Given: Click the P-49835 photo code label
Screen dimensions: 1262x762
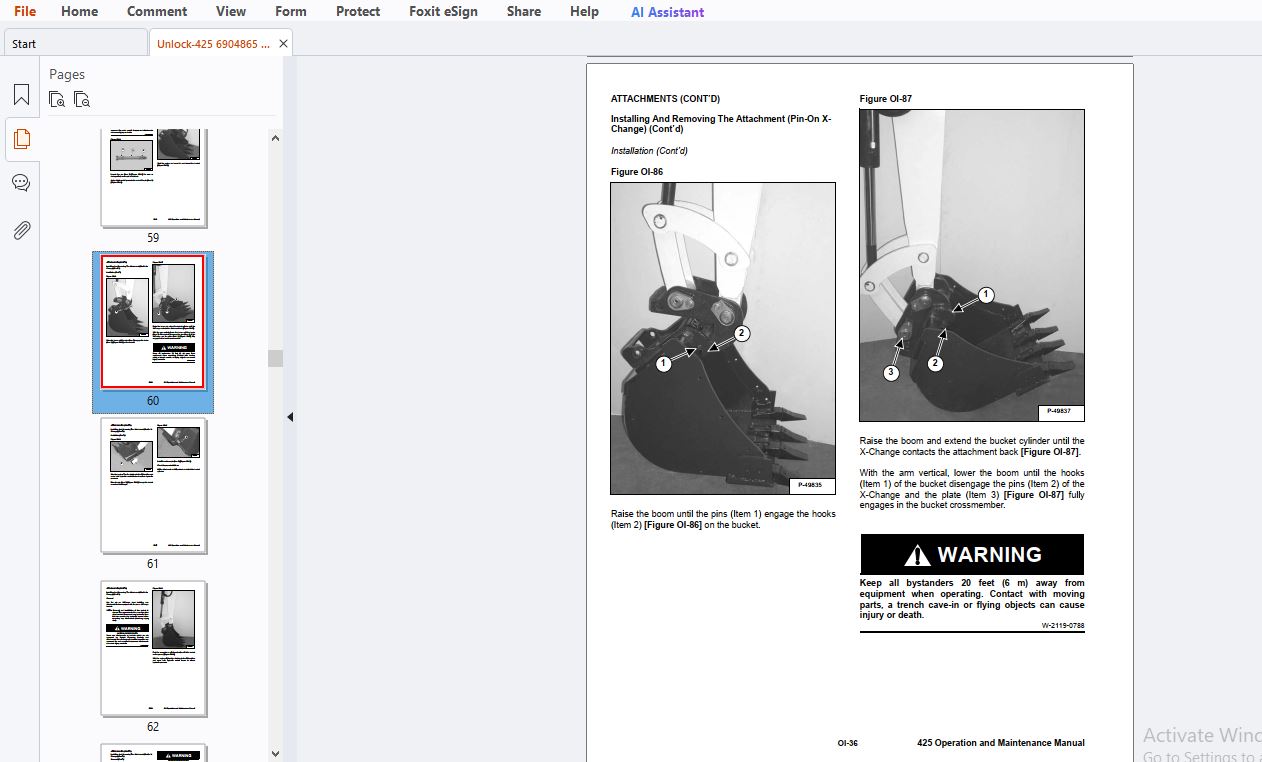Looking at the screenshot, I should [x=812, y=485].
